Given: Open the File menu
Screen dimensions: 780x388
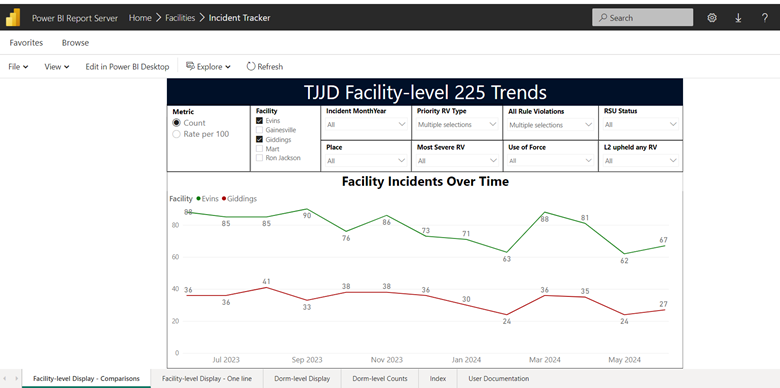Looking at the screenshot, I should (x=18, y=66).
